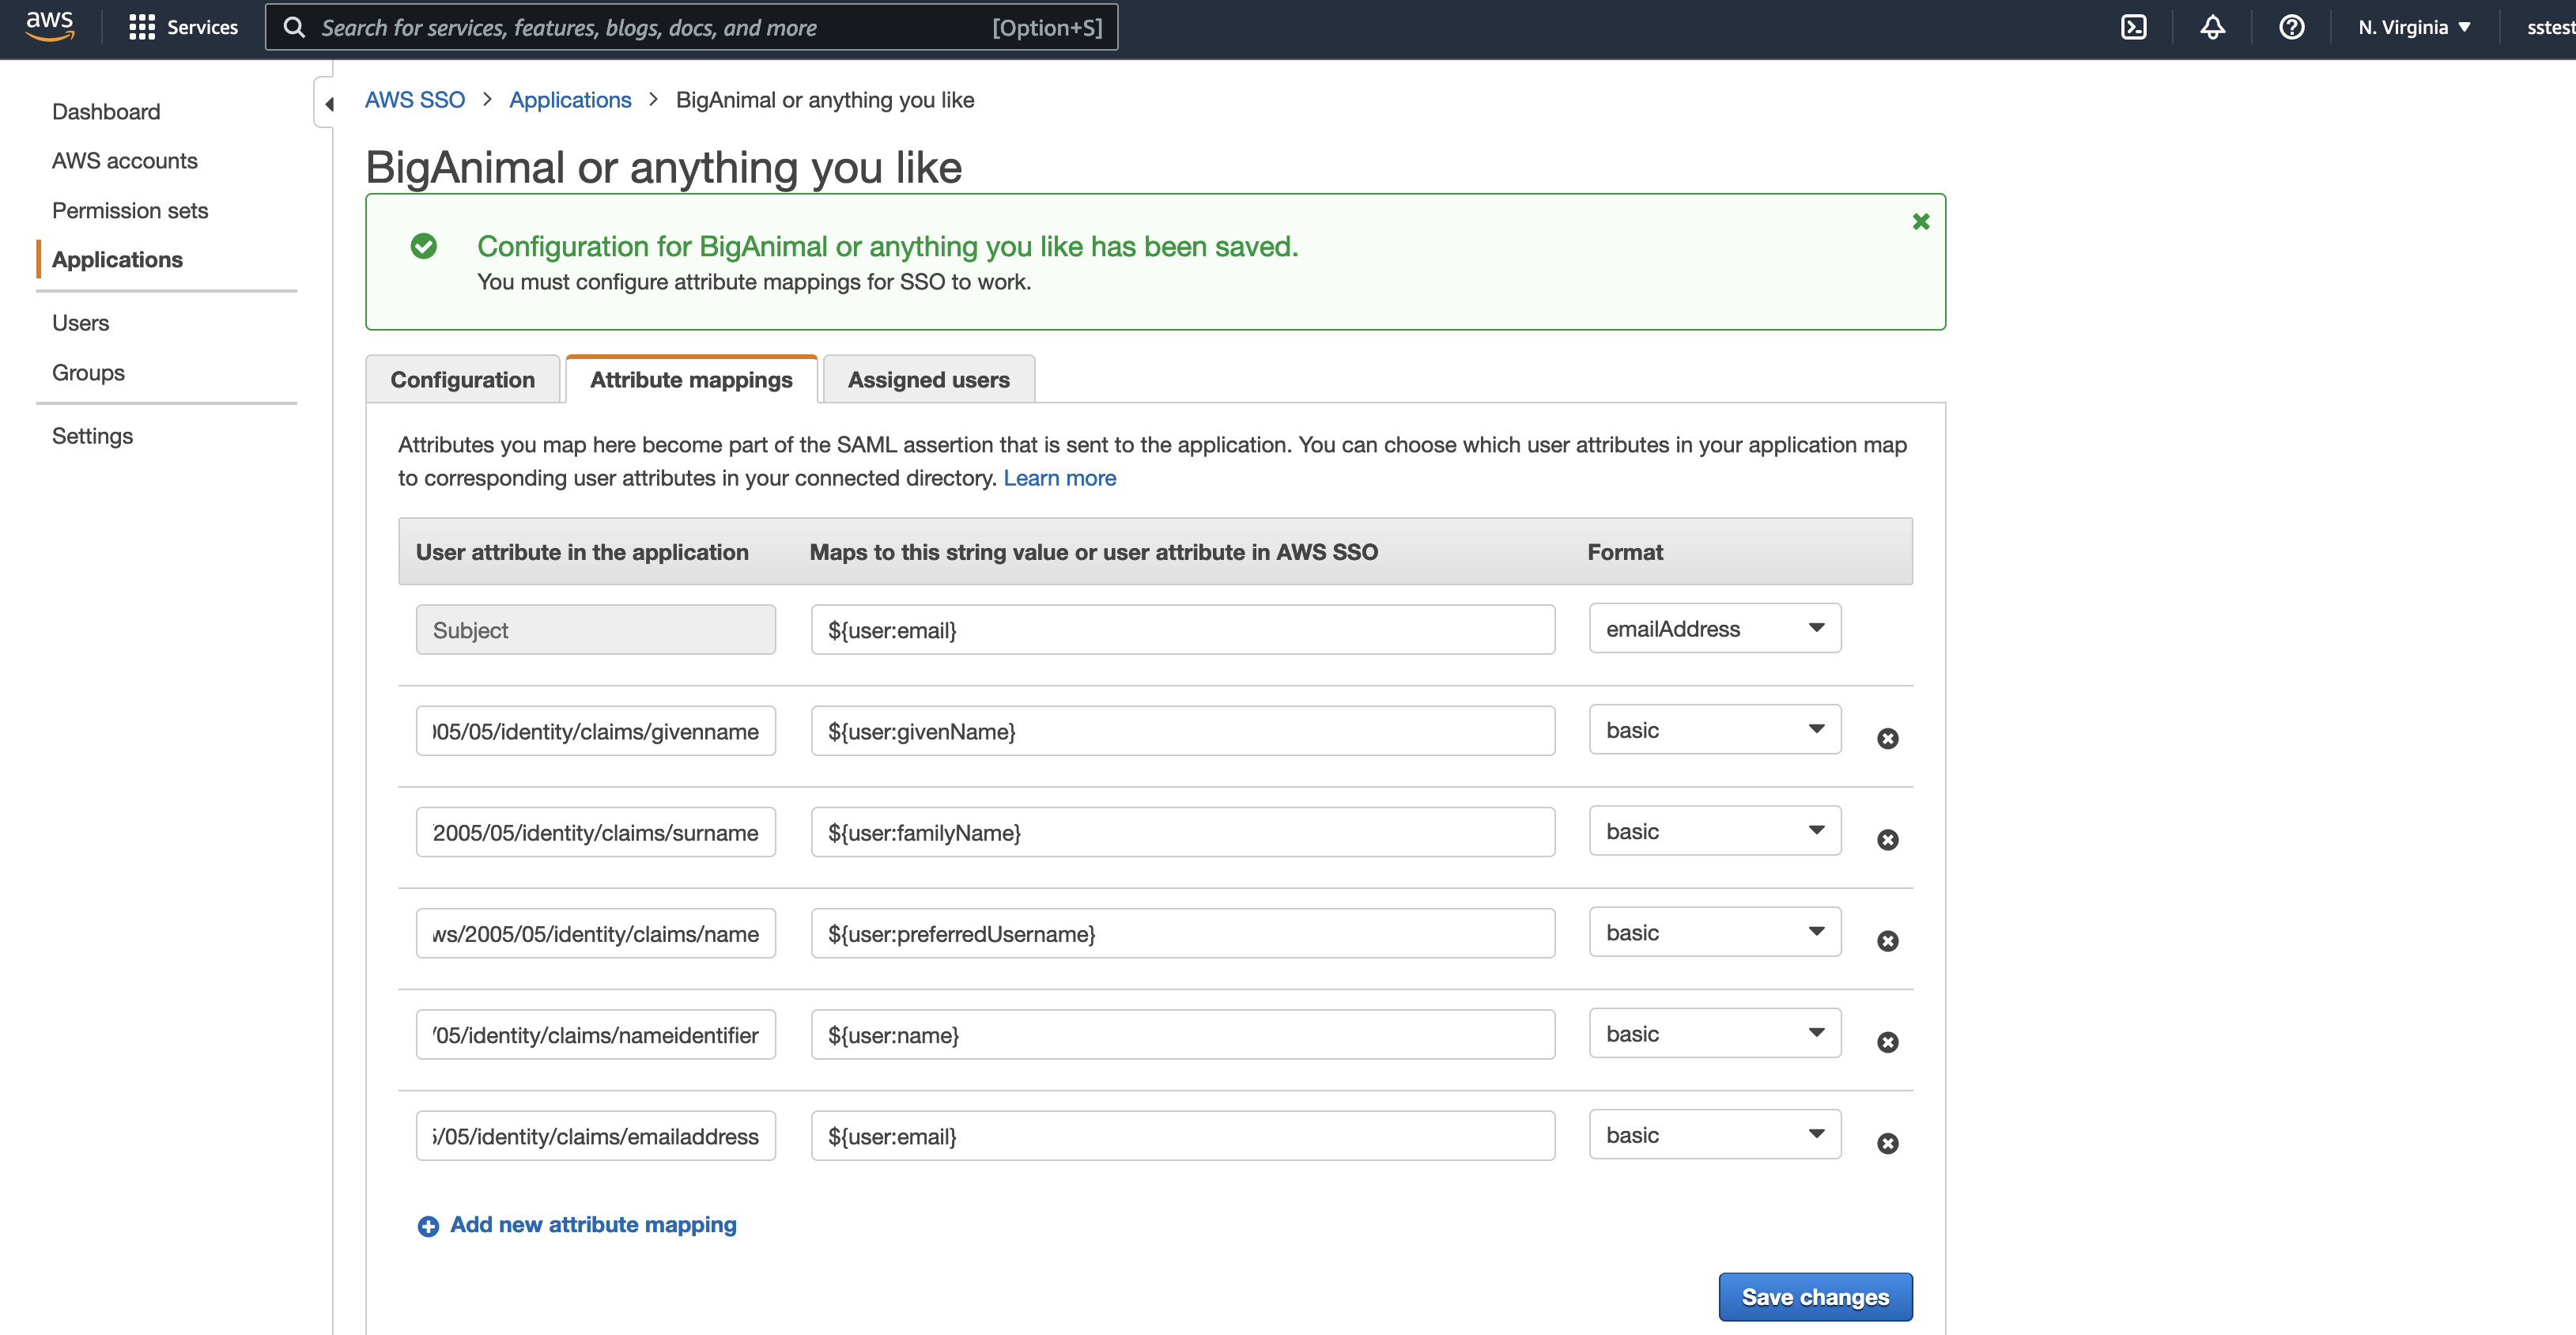Click the sstest account menu
2576x1335 pixels.
coord(2549,27)
